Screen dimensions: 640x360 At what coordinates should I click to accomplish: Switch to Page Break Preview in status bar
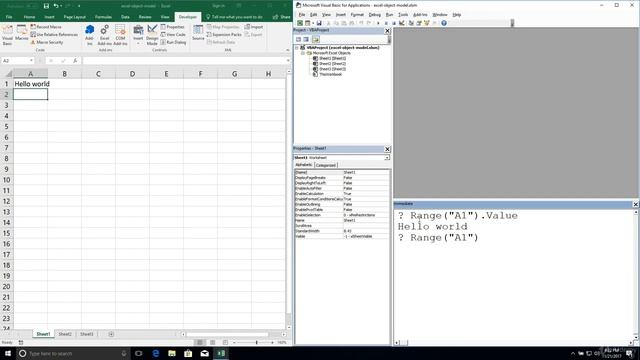(x=225, y=342)
